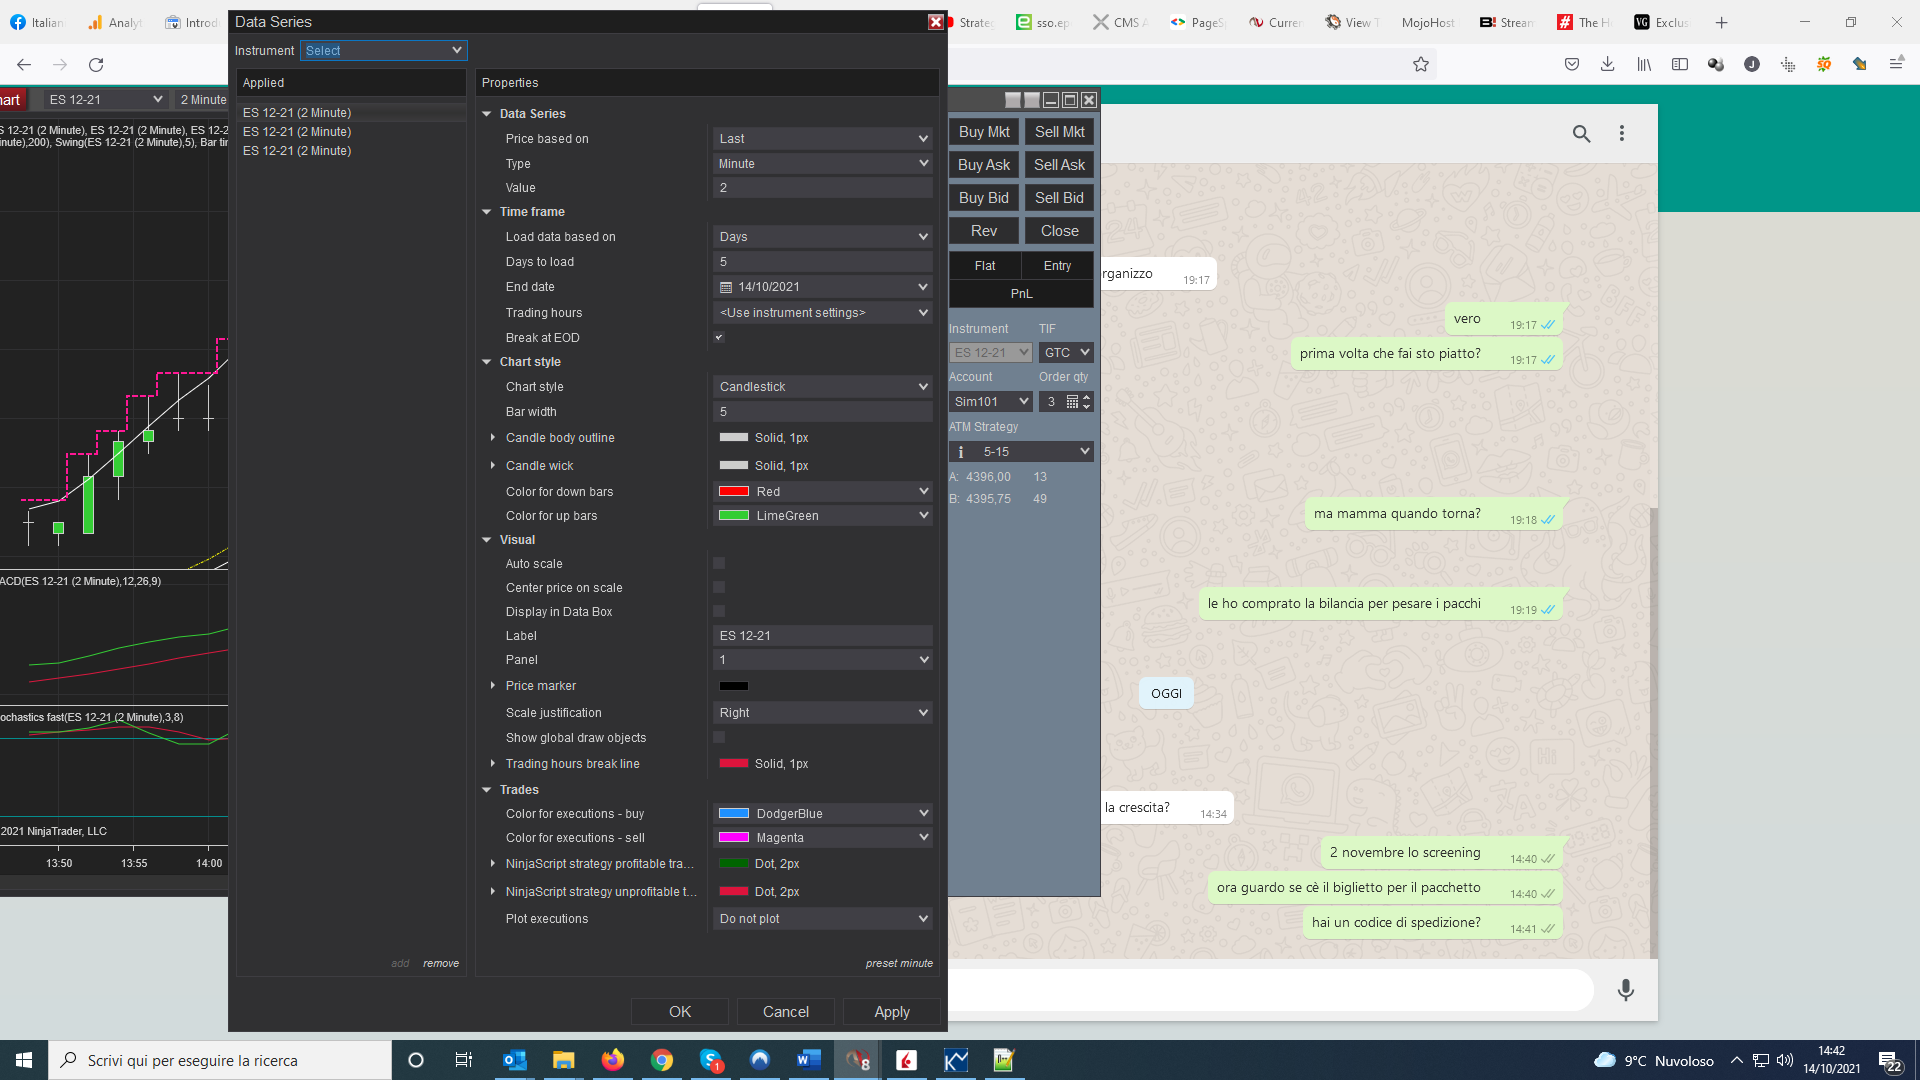
Task: Click the Price marker black color swatch
Action: coord(734,686)
